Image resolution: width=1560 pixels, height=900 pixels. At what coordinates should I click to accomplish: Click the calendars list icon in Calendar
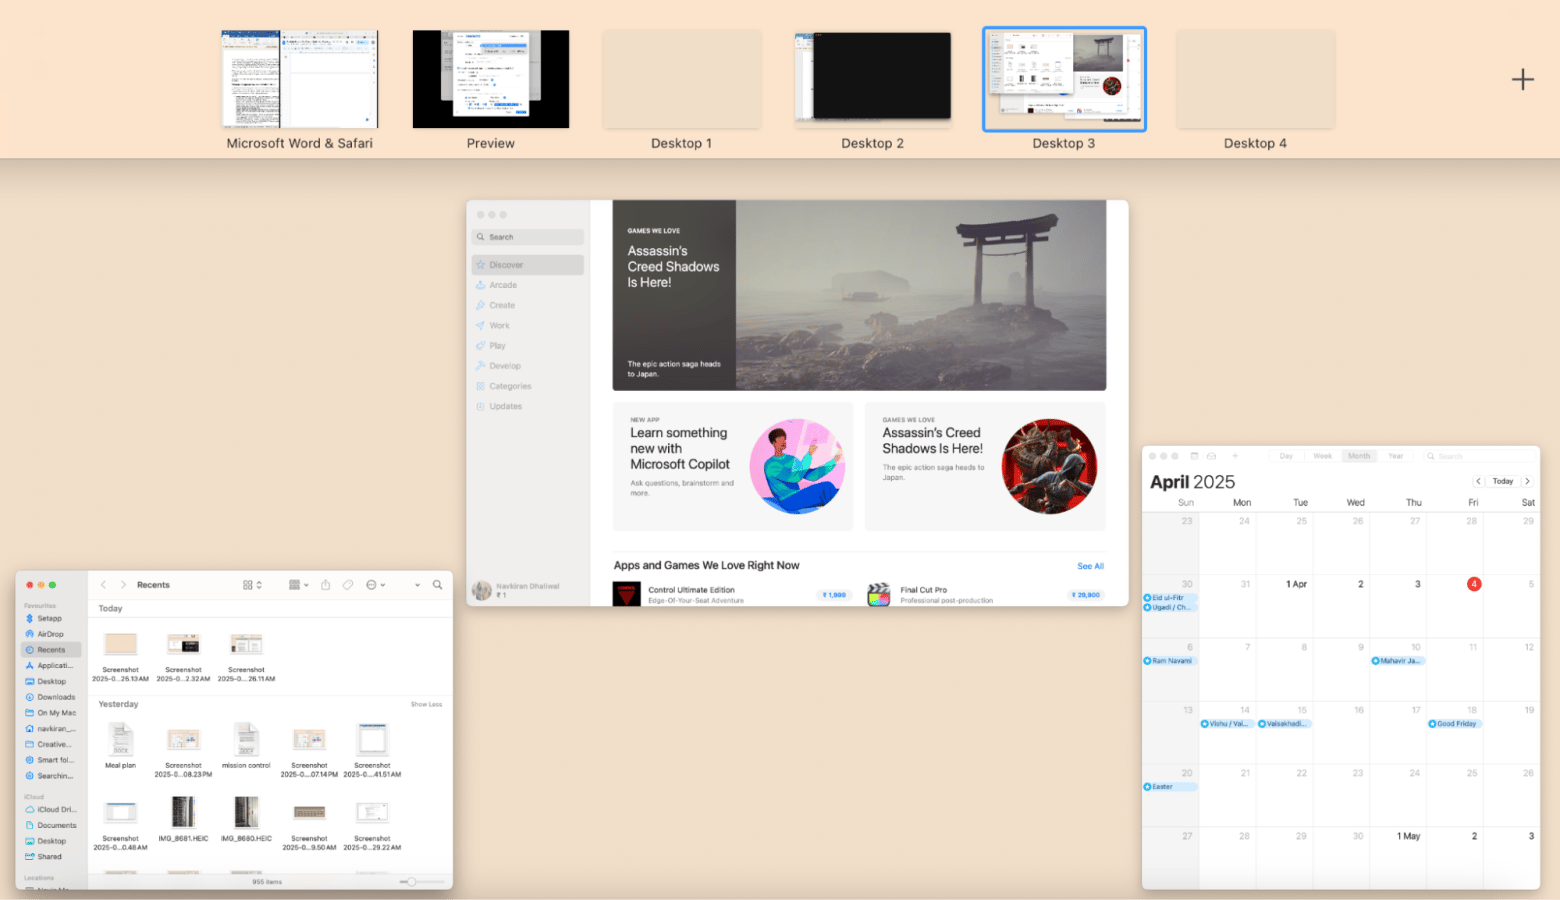(x=1194, y=456)
